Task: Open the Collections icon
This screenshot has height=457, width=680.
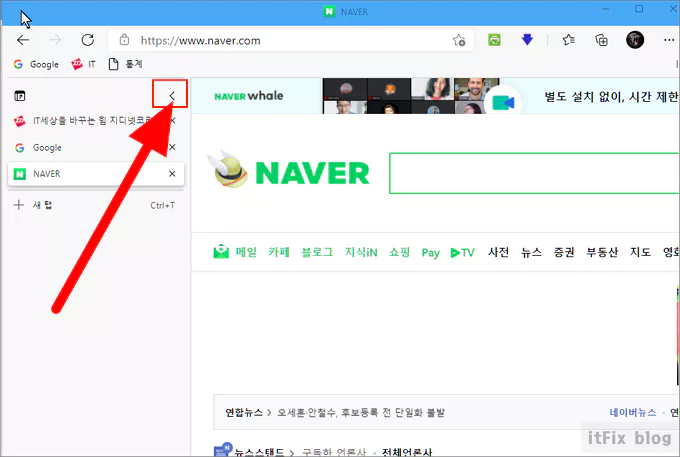Action: pyautogui.click(x=601, y=40)
